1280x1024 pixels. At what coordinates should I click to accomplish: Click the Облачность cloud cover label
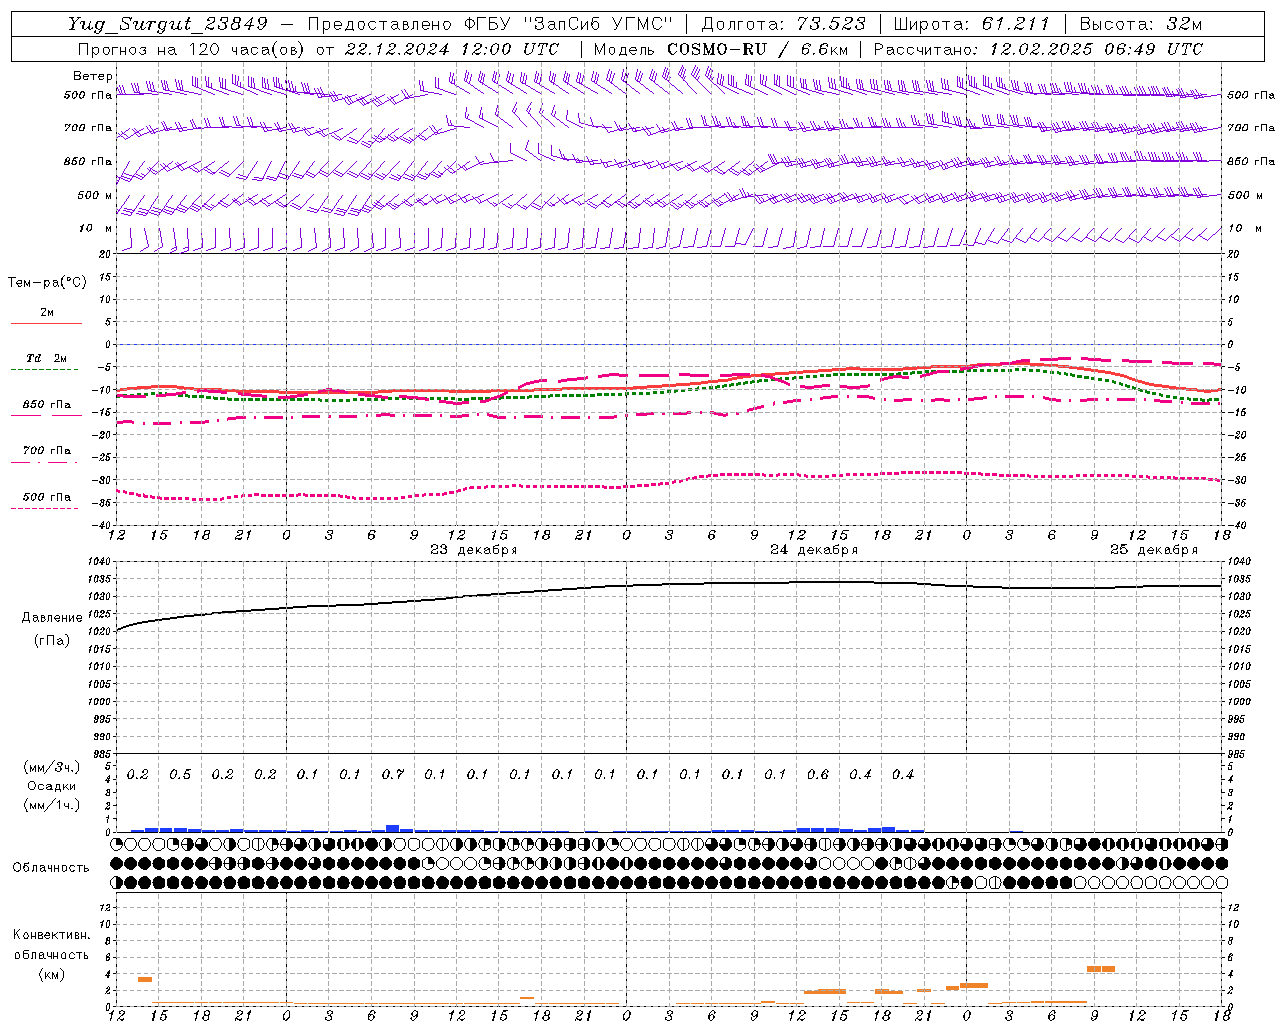51,867
